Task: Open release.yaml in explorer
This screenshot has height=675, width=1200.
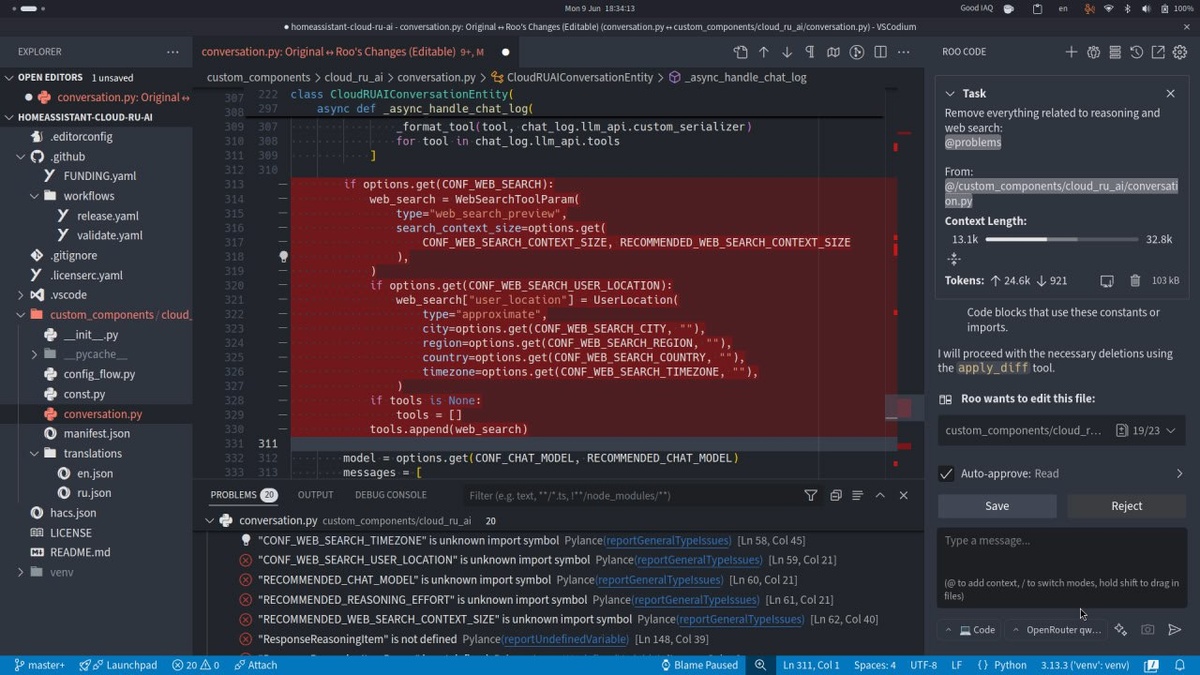Action: (107, 216)
